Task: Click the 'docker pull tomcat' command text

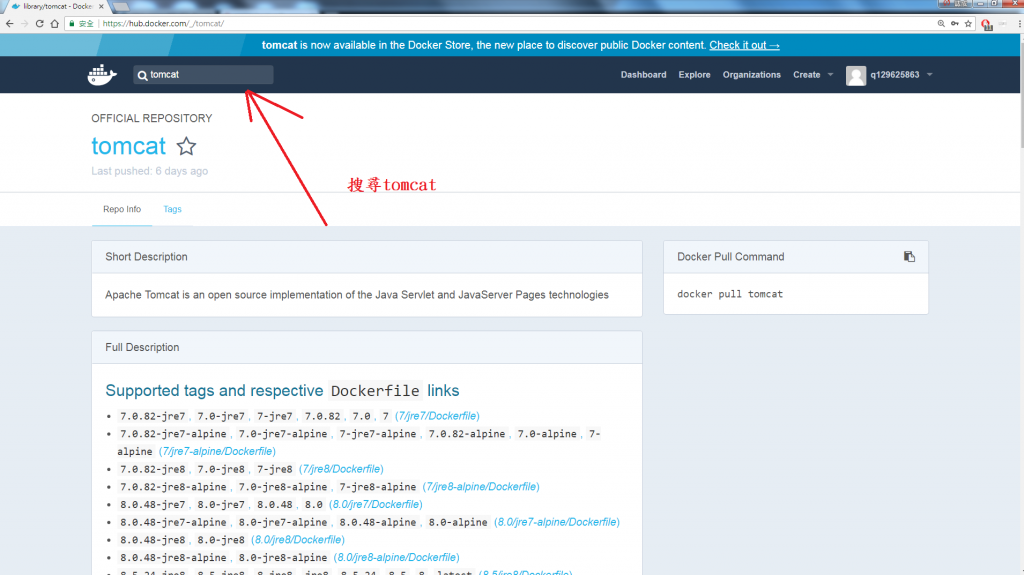Action: [729, 294]
